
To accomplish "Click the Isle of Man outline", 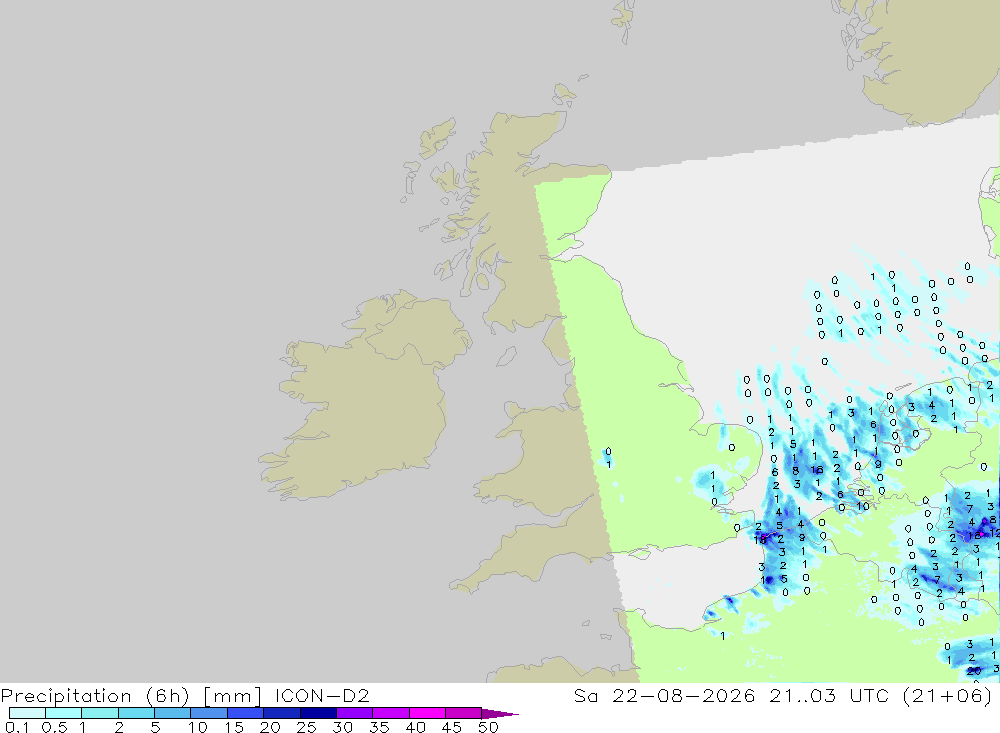I will (x=506, y=357).
